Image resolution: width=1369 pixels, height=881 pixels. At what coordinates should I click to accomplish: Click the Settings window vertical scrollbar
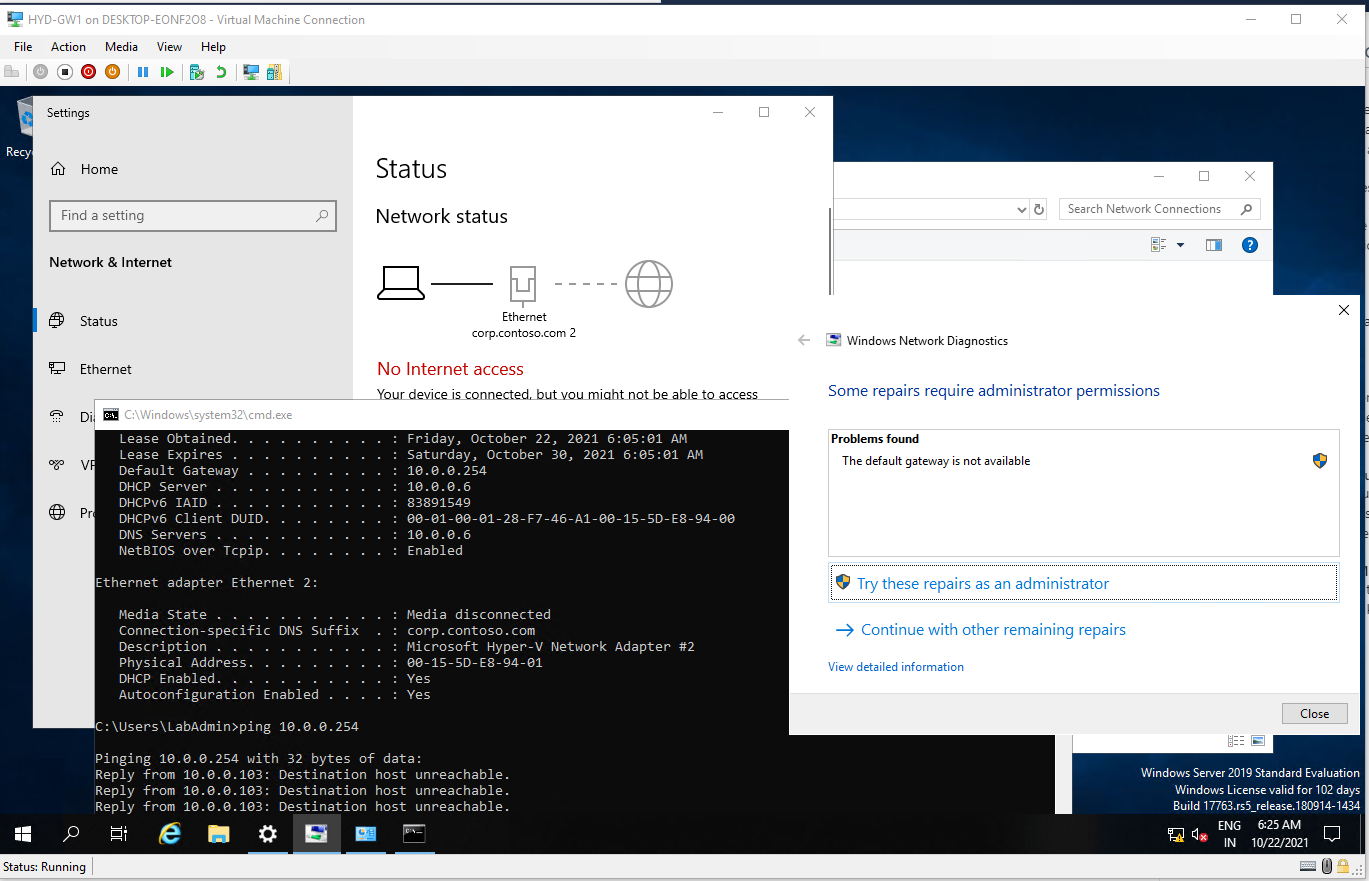[830, 250]
